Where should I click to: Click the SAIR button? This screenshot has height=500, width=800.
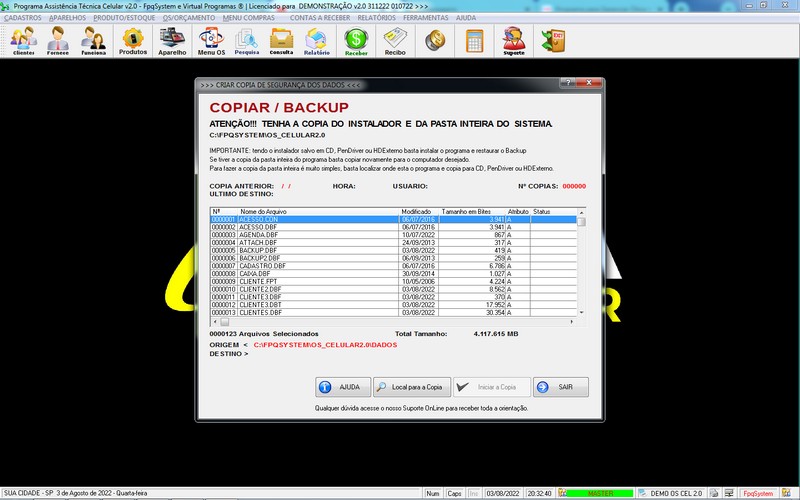561,387
